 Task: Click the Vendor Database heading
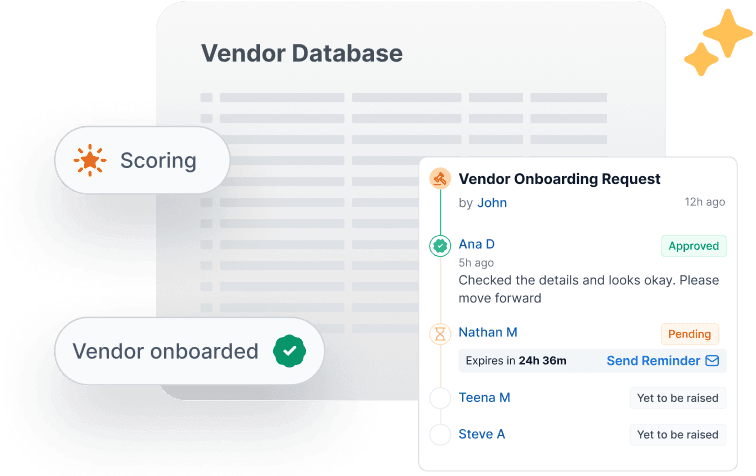click(302, 53)
